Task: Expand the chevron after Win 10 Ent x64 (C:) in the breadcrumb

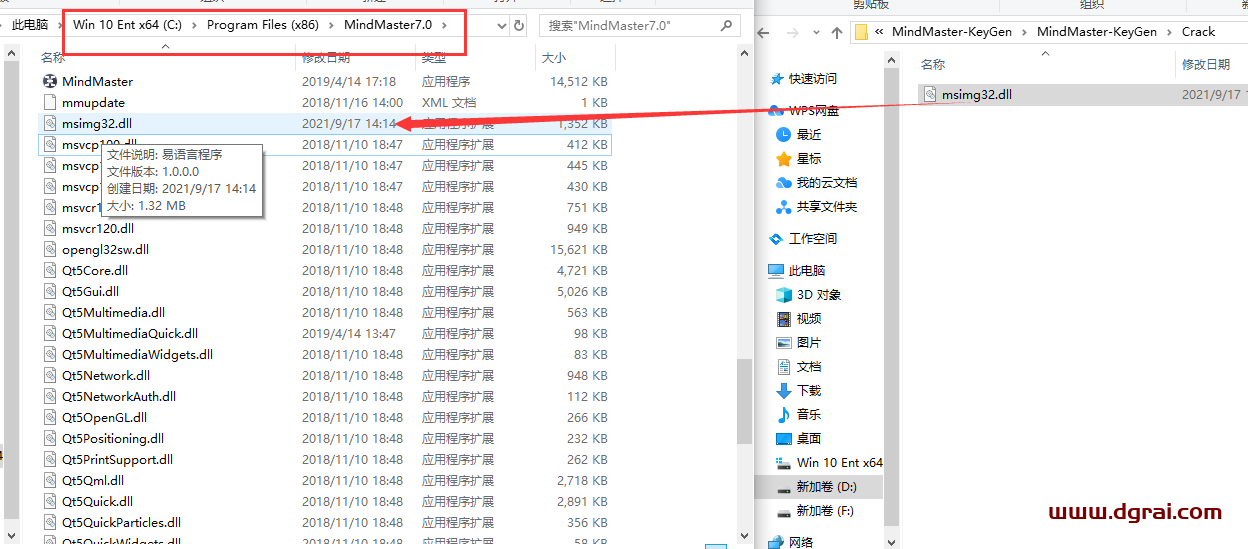Action: click(193, 25)
